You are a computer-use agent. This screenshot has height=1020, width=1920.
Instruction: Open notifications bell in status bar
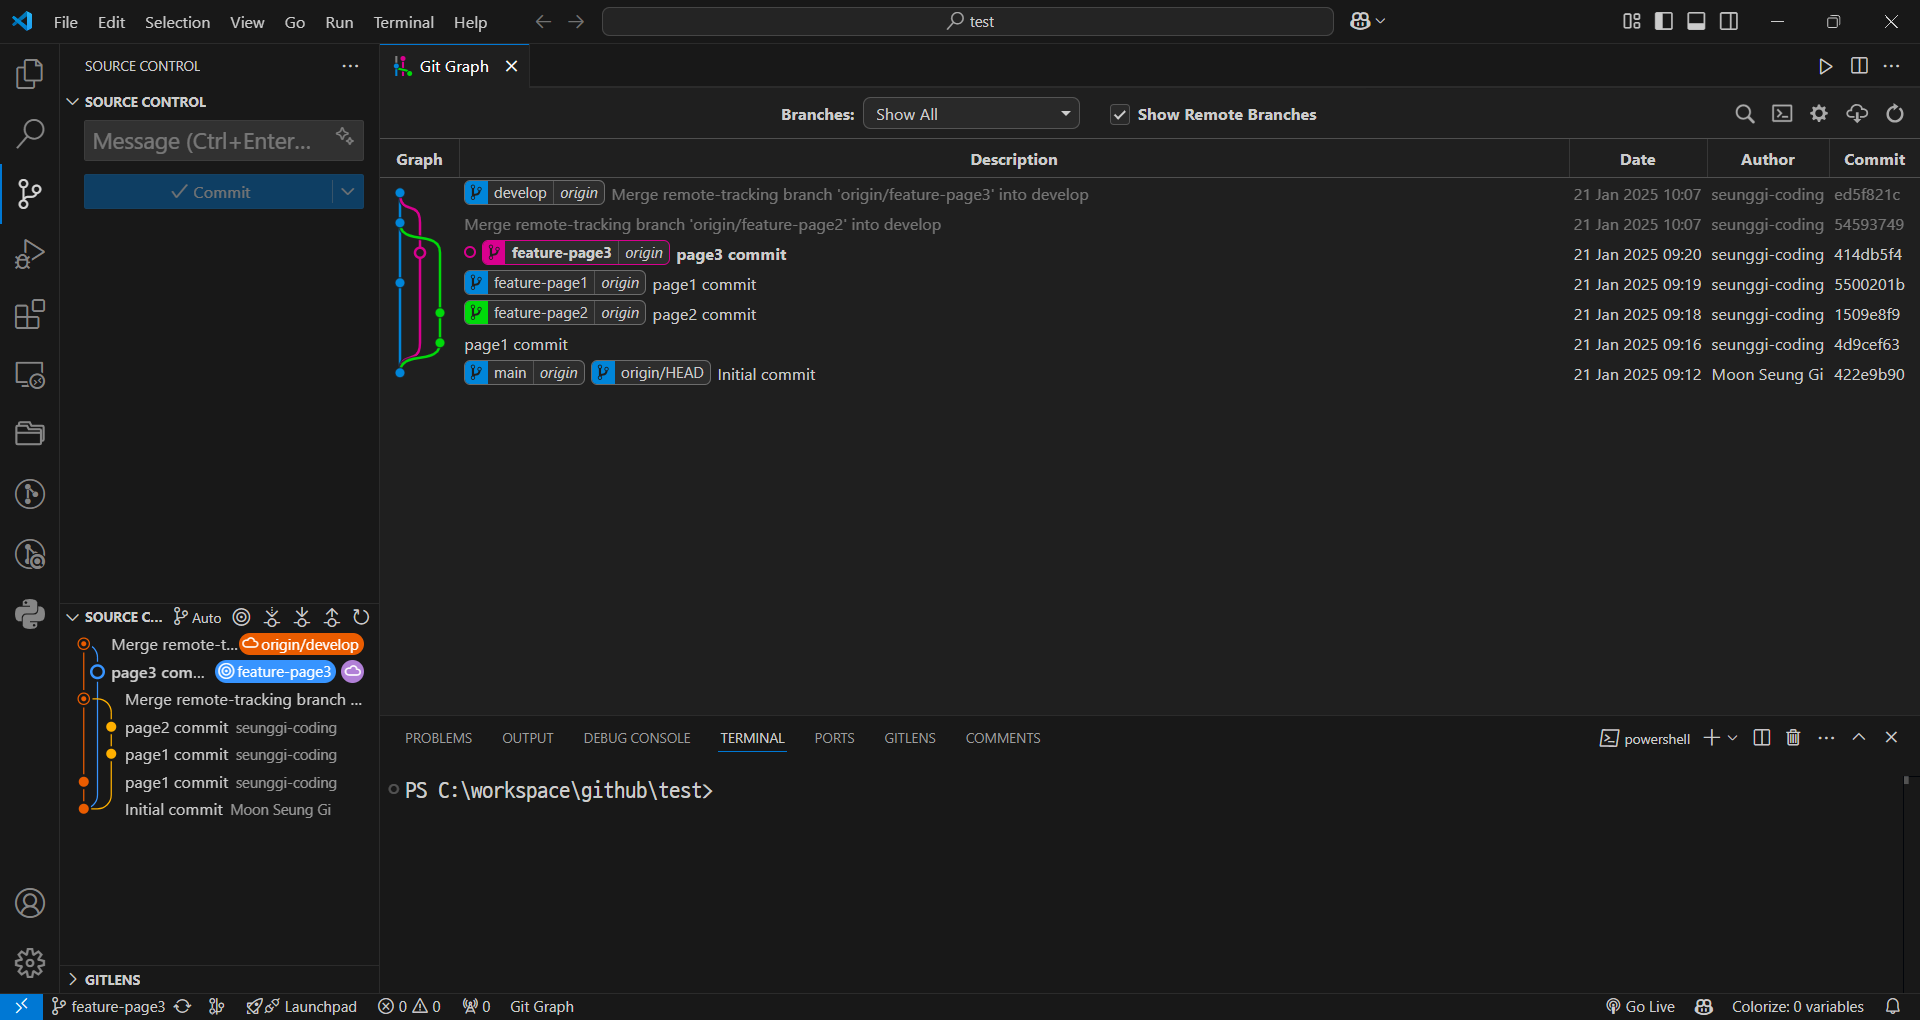coord(1893,1006)
